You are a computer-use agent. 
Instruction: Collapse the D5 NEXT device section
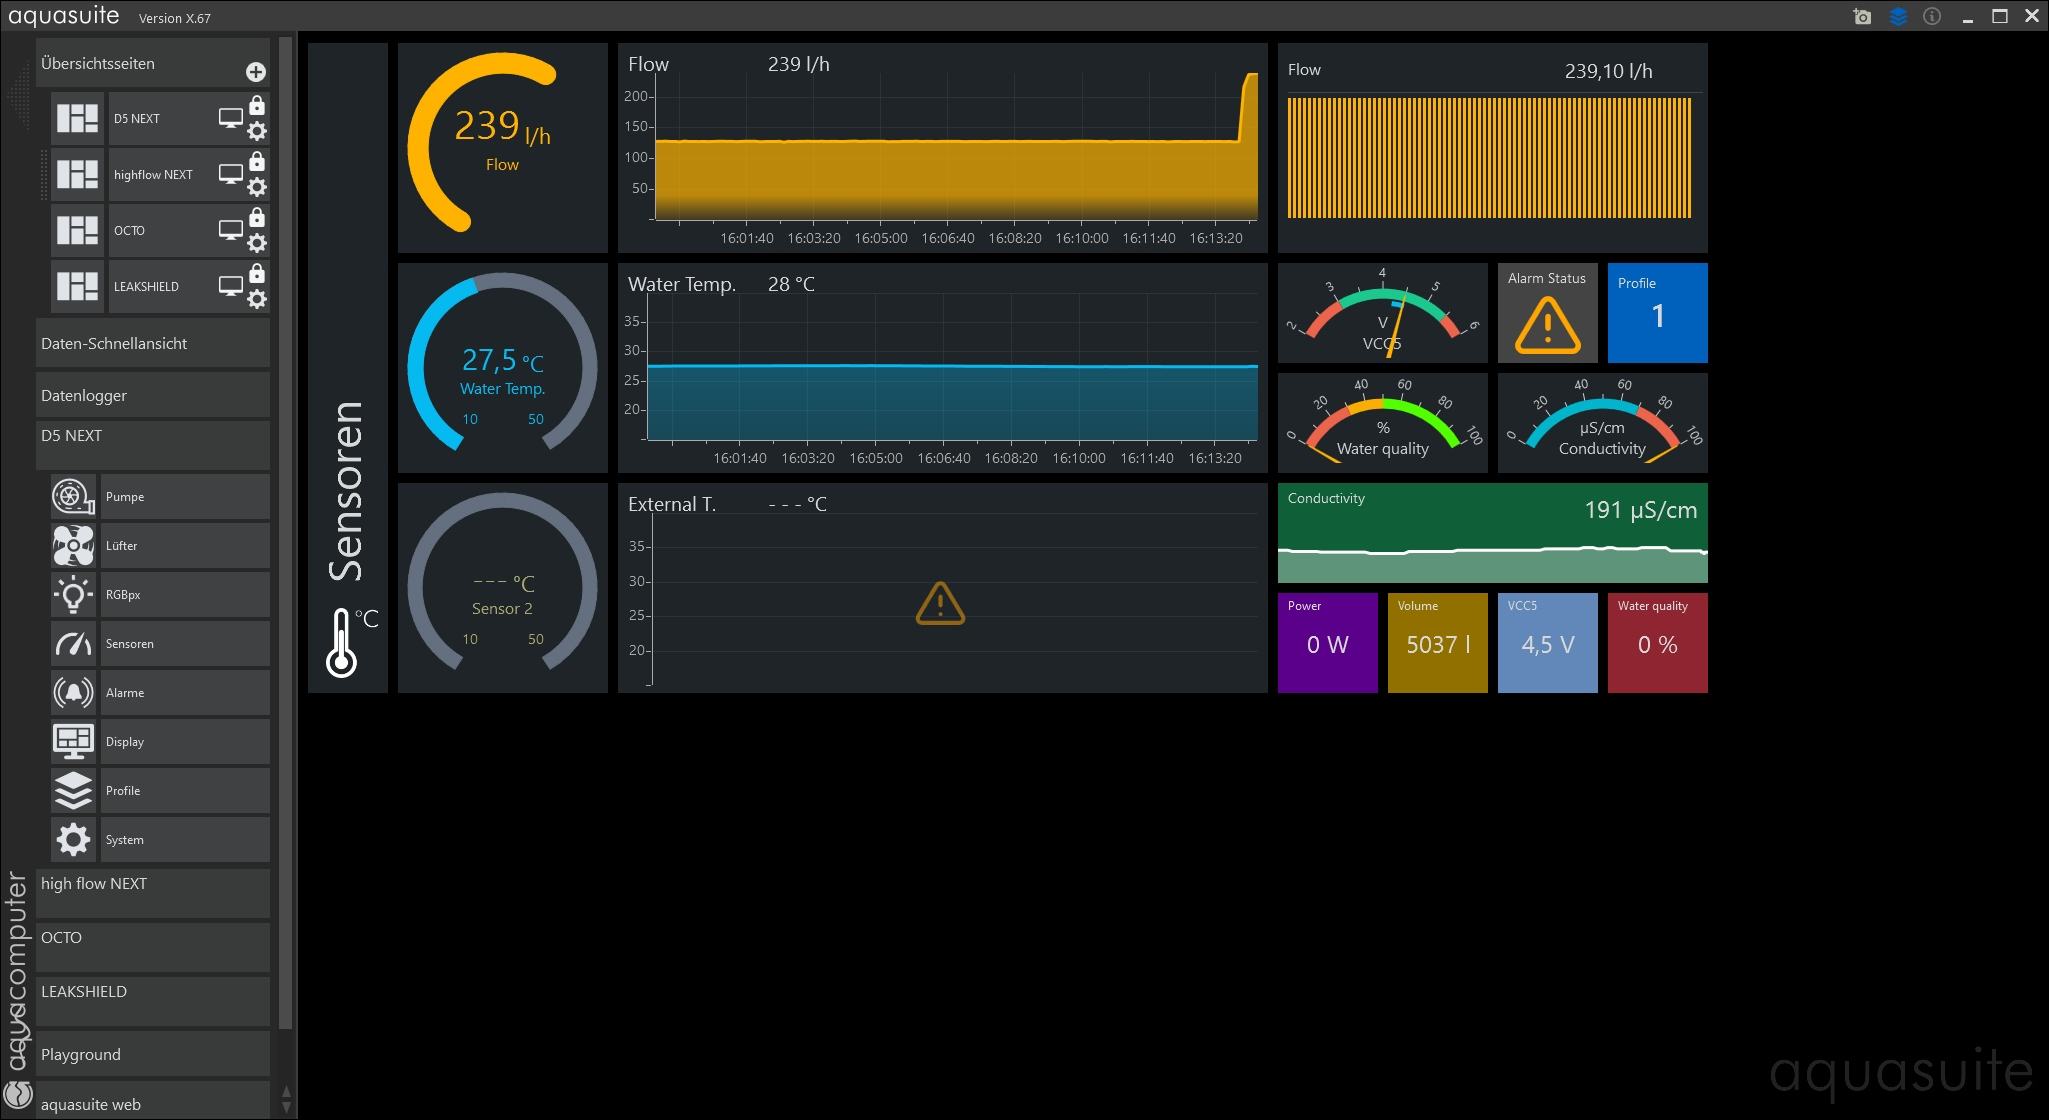click(x=153, y=445)
